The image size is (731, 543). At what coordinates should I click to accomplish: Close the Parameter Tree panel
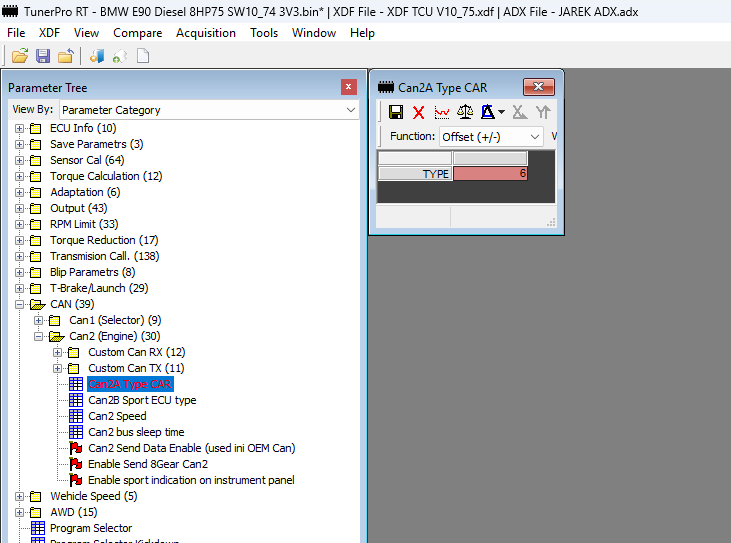click(x=348, y=87)
